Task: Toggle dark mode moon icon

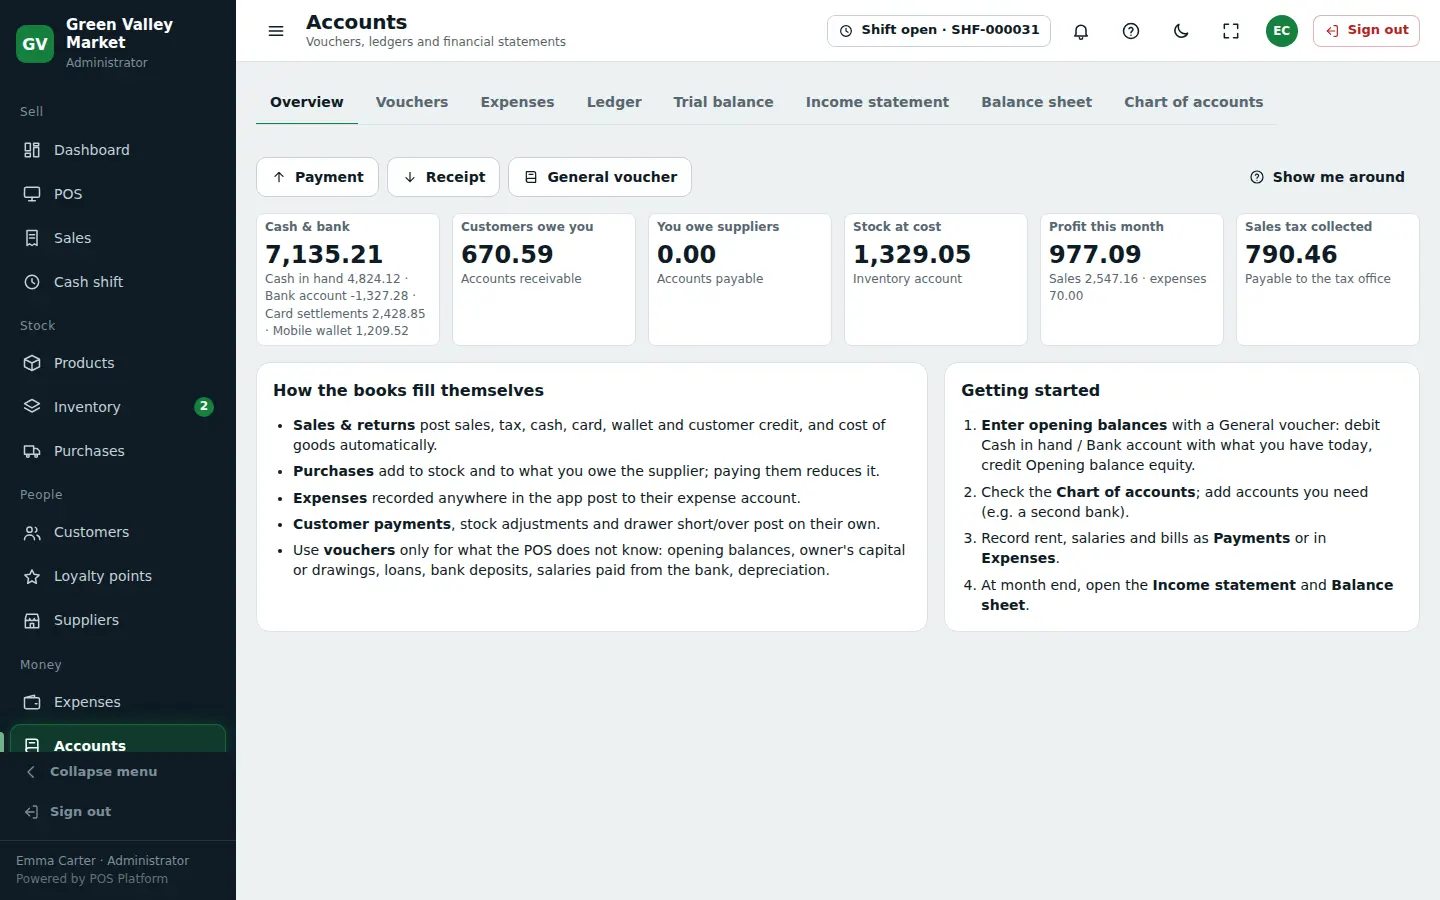Action: tap(1181, 31)
